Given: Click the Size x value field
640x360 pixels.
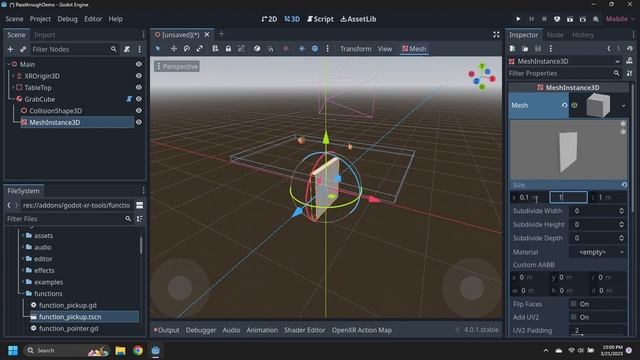Looking at the screenshot, I should coord(529,197).
